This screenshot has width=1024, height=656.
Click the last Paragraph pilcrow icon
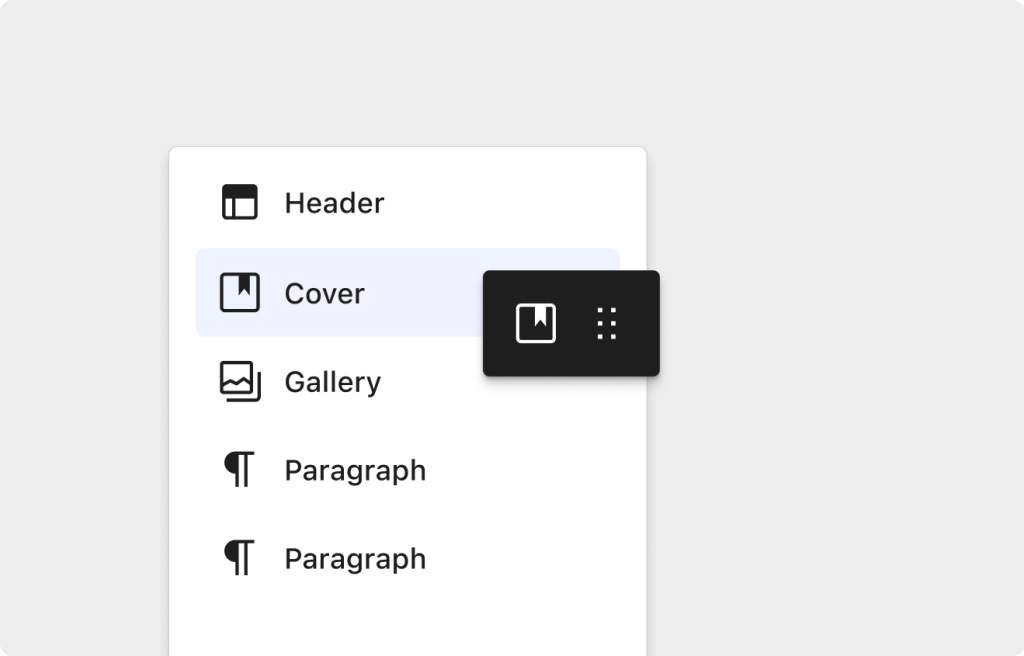pos(240,558)
